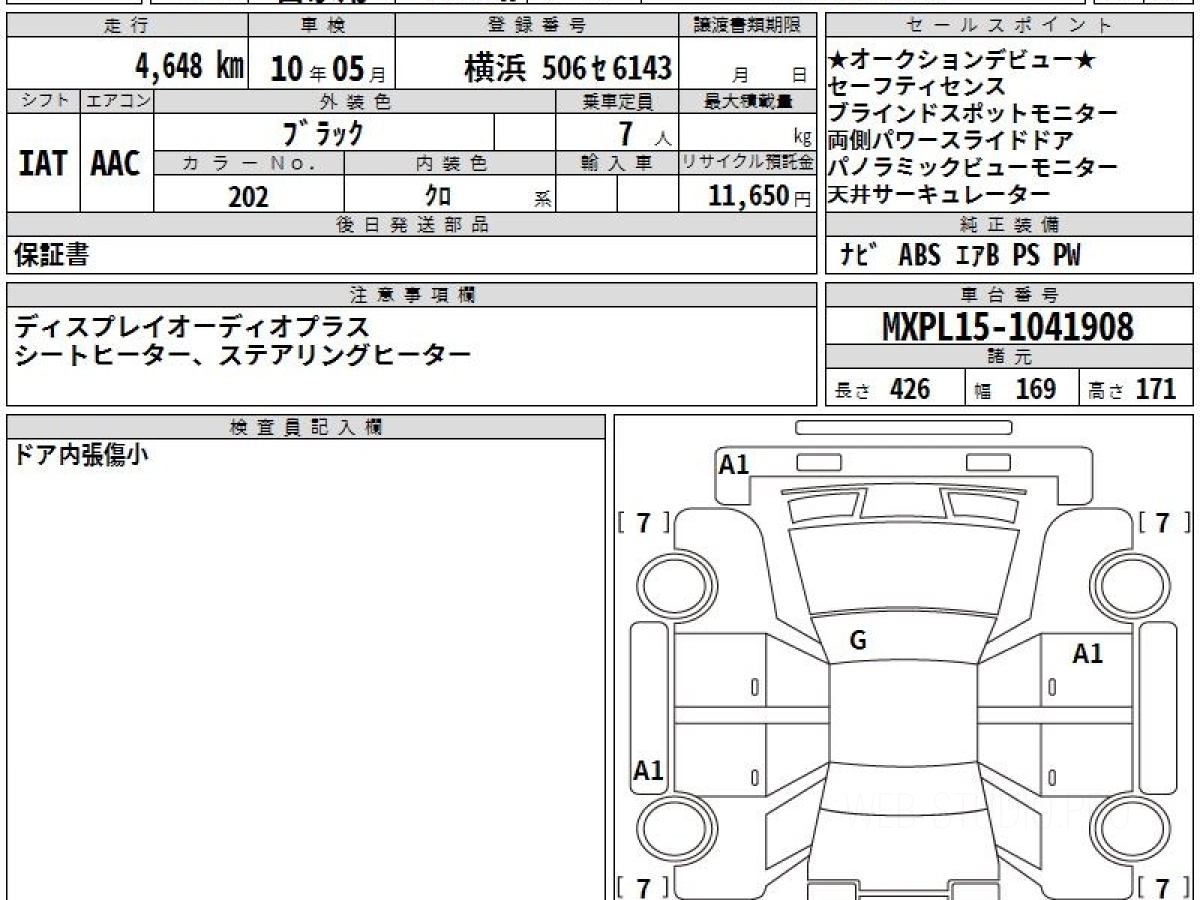This screenshot has height=900, width=1200.
Task: Click the セールスポイント header
Action: coord(1009,26)
